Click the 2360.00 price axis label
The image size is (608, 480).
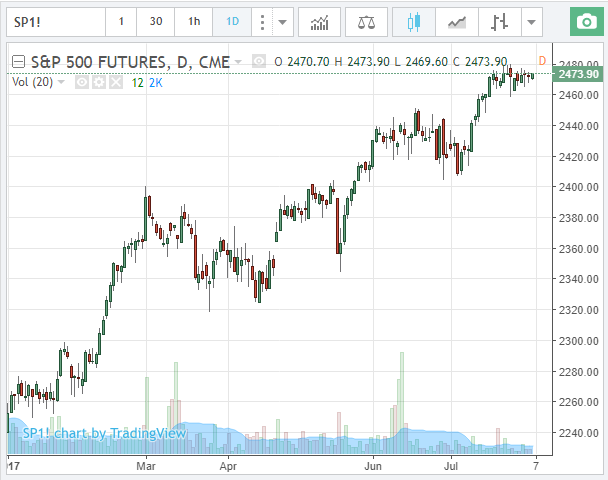pyautogui.click(x=579, y=249)
